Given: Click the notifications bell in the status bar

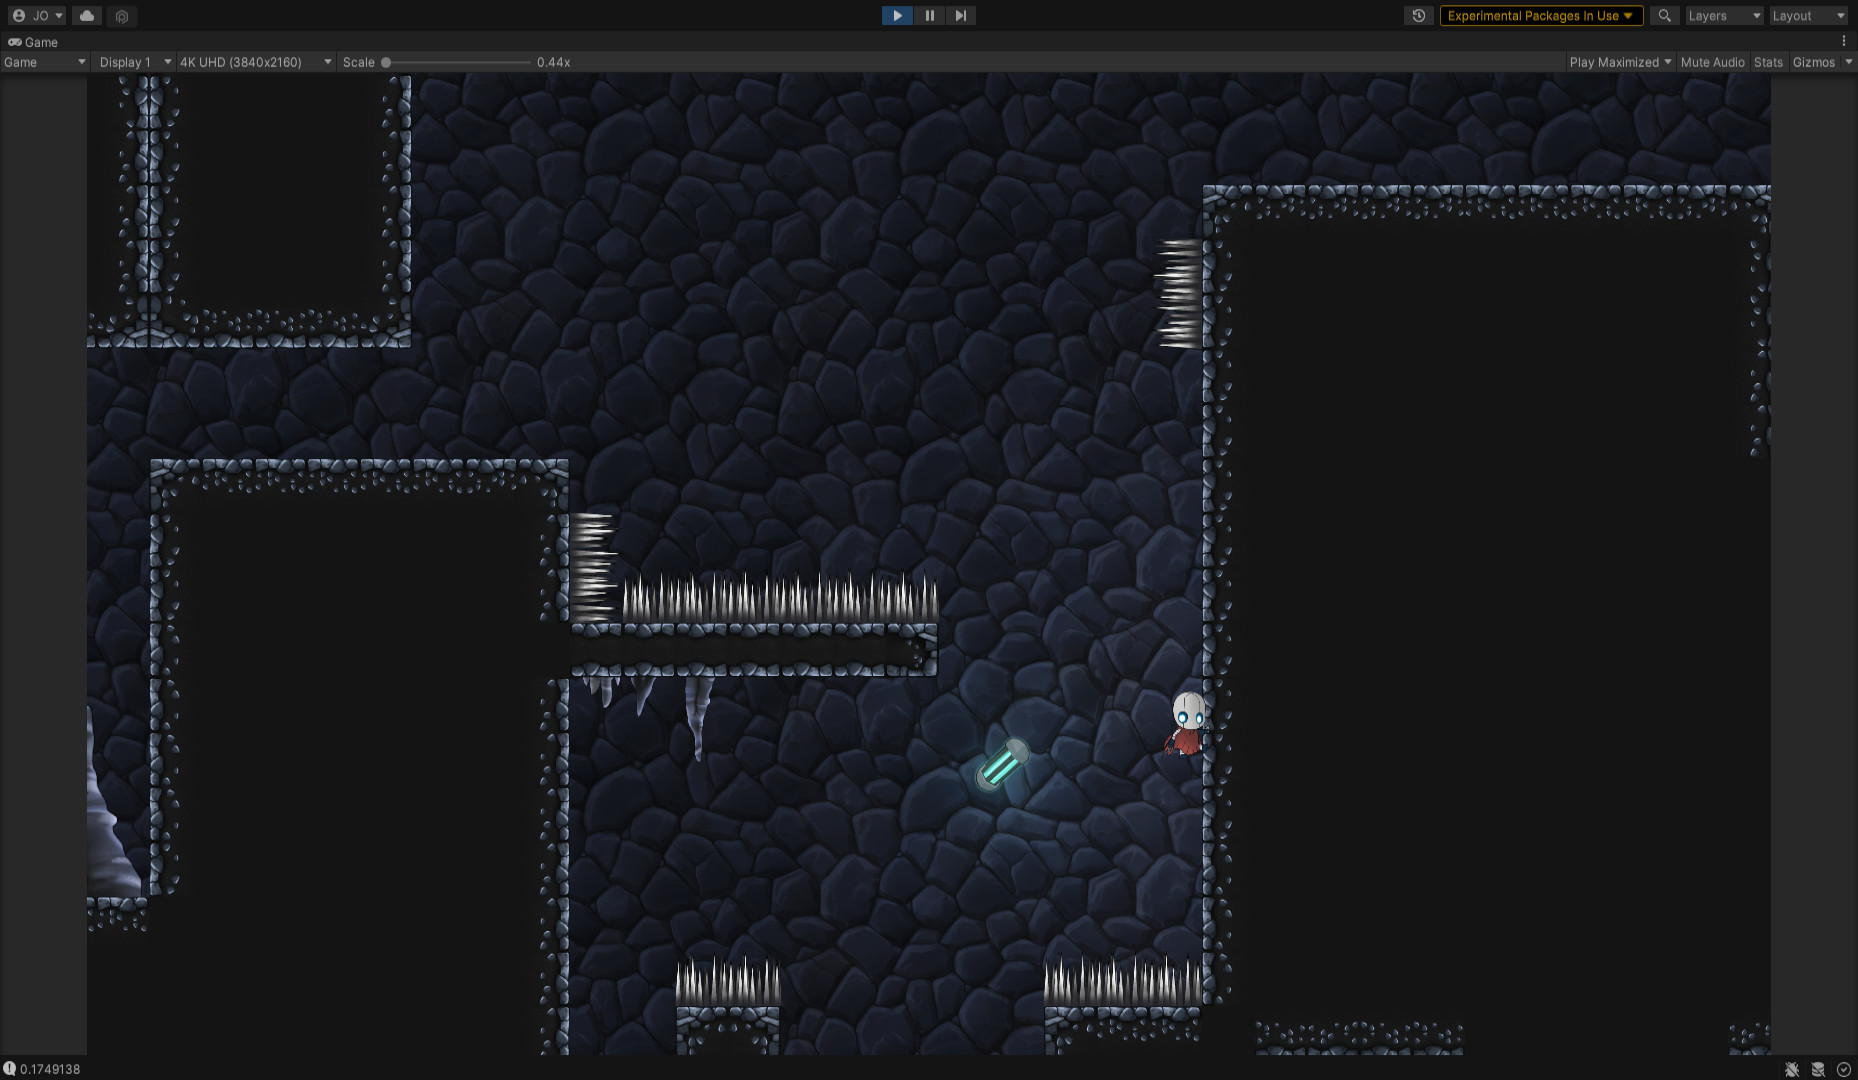Looking at the screenshot, I should [1790, 1068].
